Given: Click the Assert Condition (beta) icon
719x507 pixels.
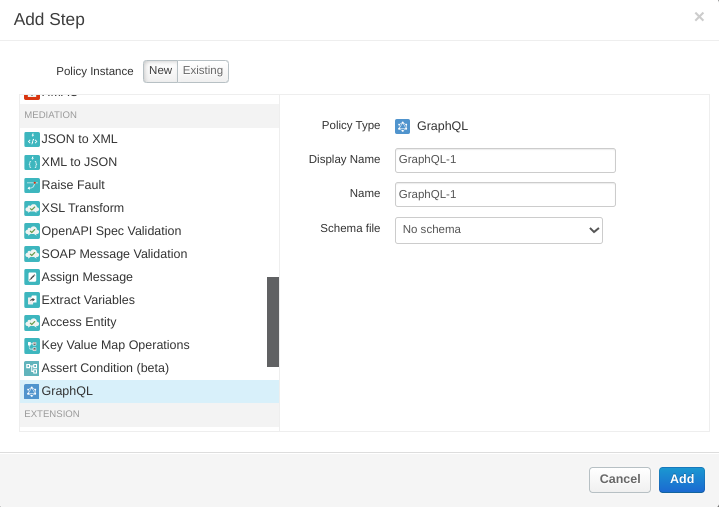Looking at the screenshot, I should pyautogui.click(x=31, y=368).
